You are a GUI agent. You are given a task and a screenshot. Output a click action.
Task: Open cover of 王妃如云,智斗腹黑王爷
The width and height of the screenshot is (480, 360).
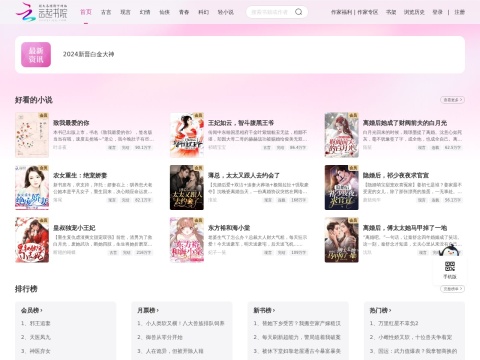[x=187, y=135]
